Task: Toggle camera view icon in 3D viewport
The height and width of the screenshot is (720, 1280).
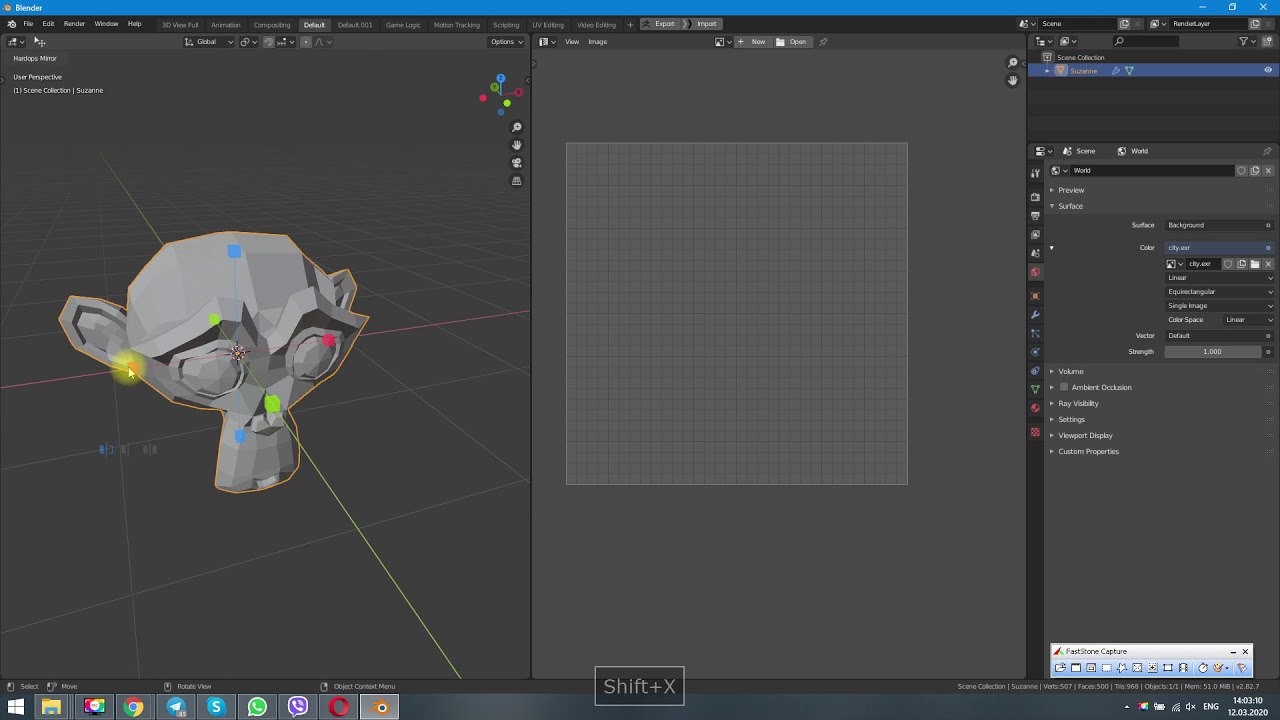Action: [x=517, y=163]
